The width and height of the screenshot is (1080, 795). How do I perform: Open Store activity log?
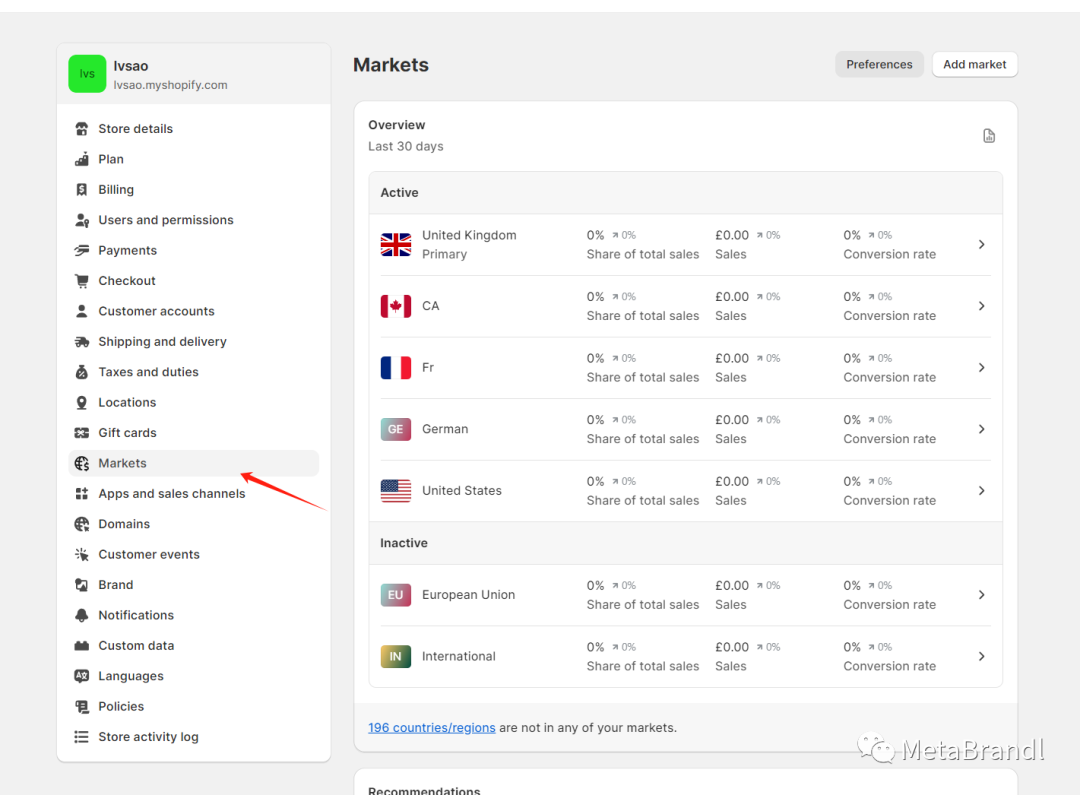[194, 736]
